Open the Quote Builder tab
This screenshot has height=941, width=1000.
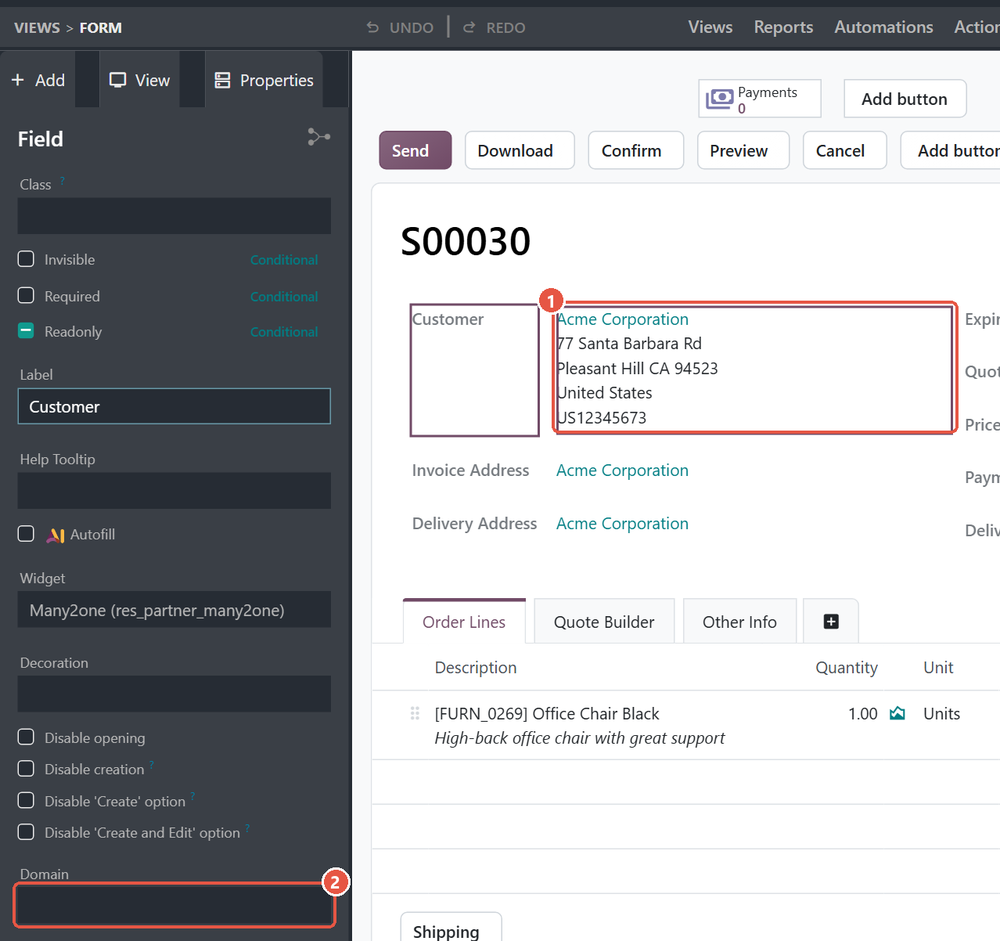[x=604, y=621]
